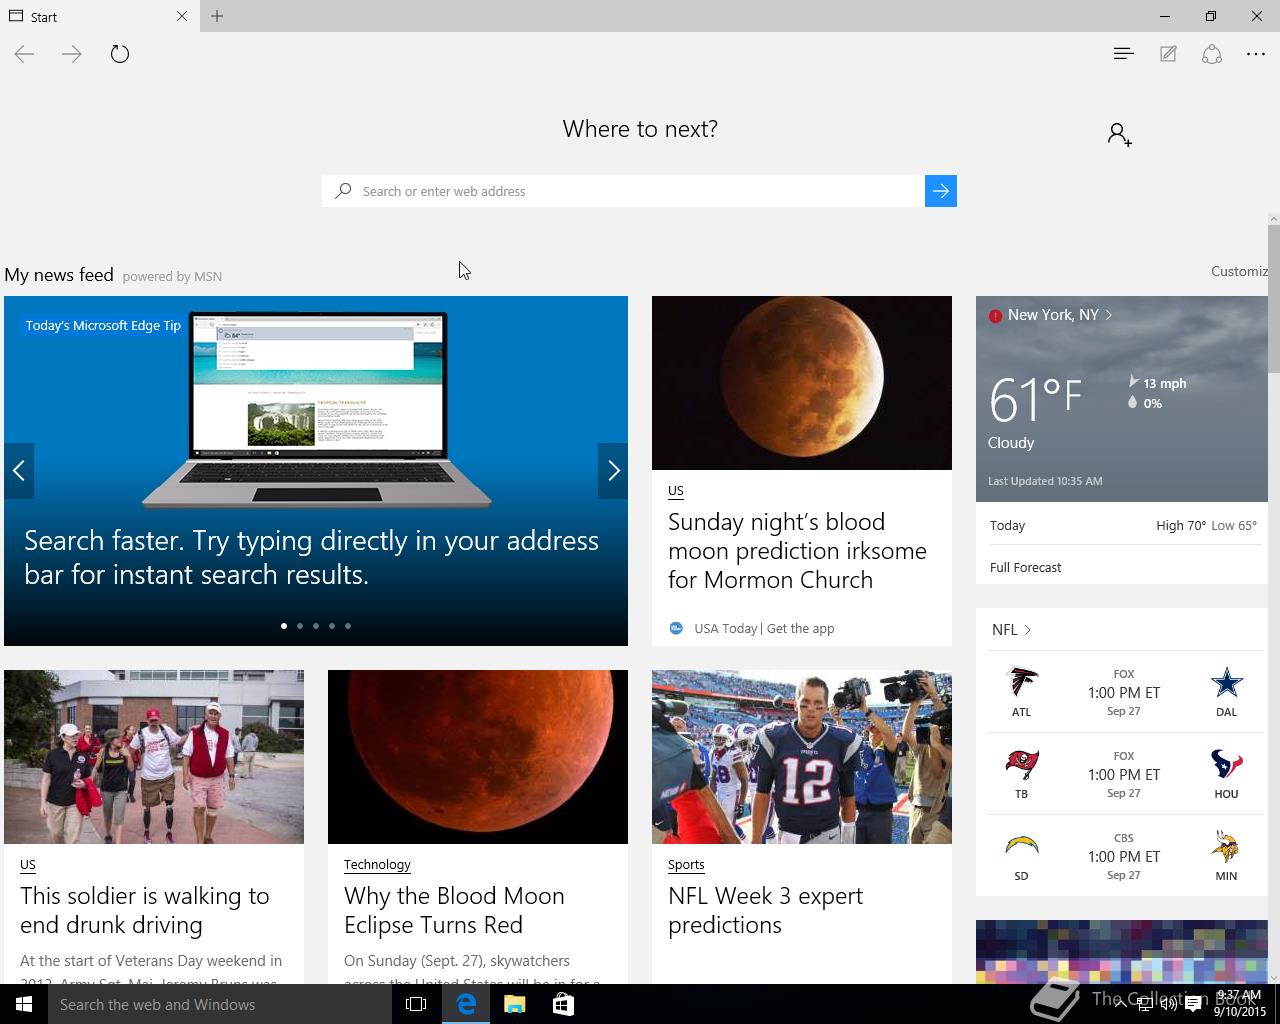The width and height of the screenshot is (1280, 1024).
Task: Click Today's High 70° Low 65° row
Action: click(1122, 525)
